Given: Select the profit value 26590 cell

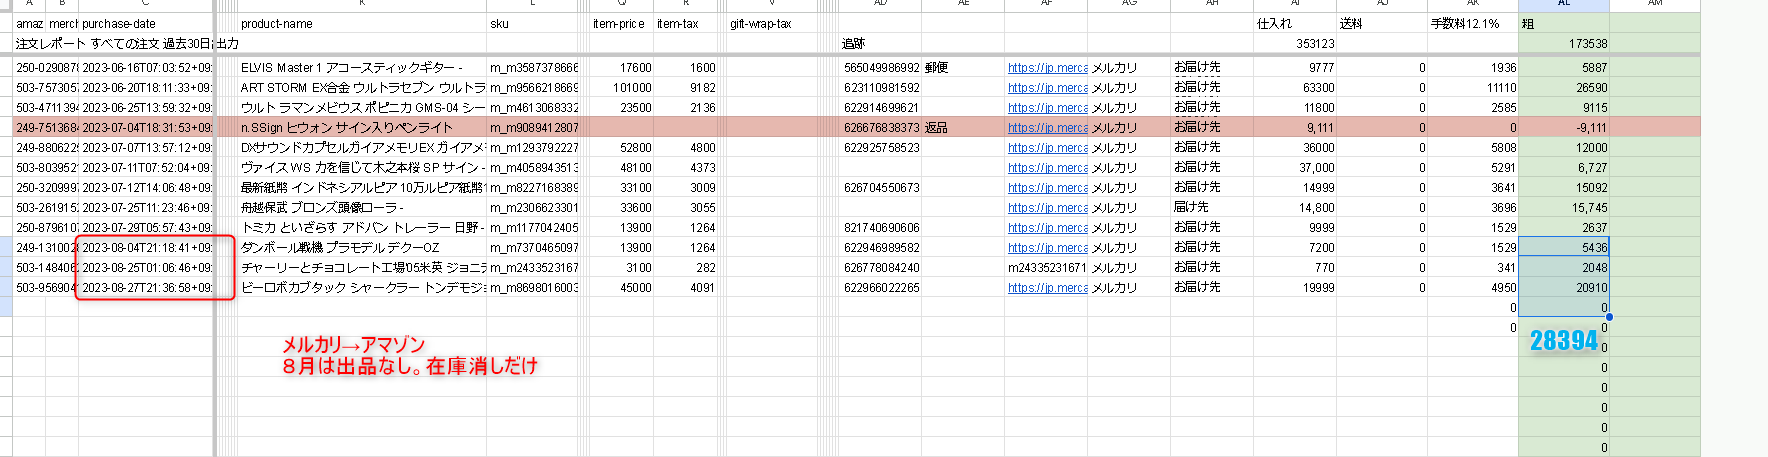Looking at the screenshot, I should (1564, 88).
